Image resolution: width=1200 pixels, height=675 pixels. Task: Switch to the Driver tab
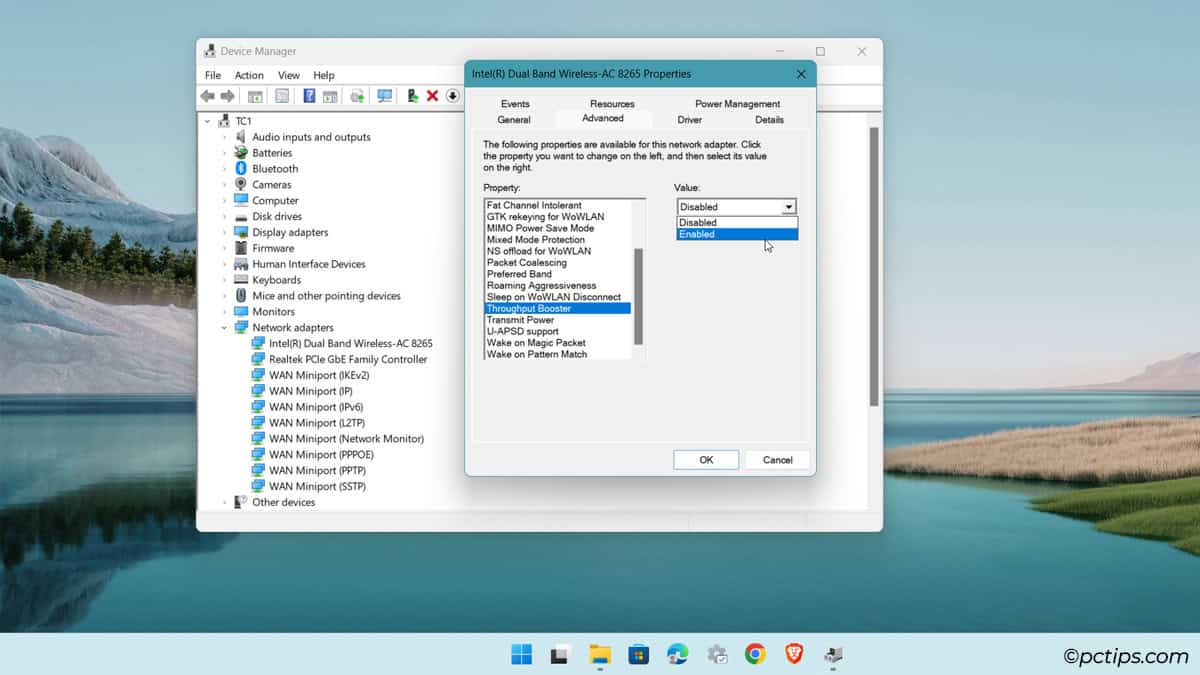[x=690, y=120]
